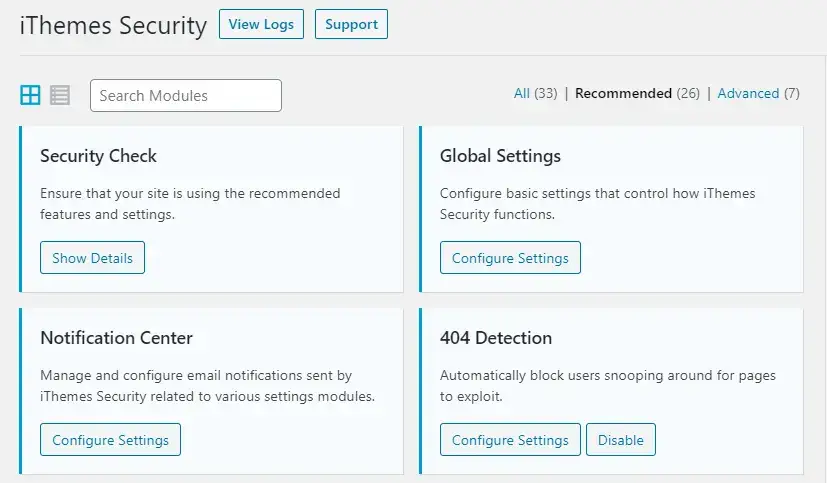The height and width of the screenshot is (483, 827).
Task: Click the 404 Detection card title
Action: coord(496,338)
